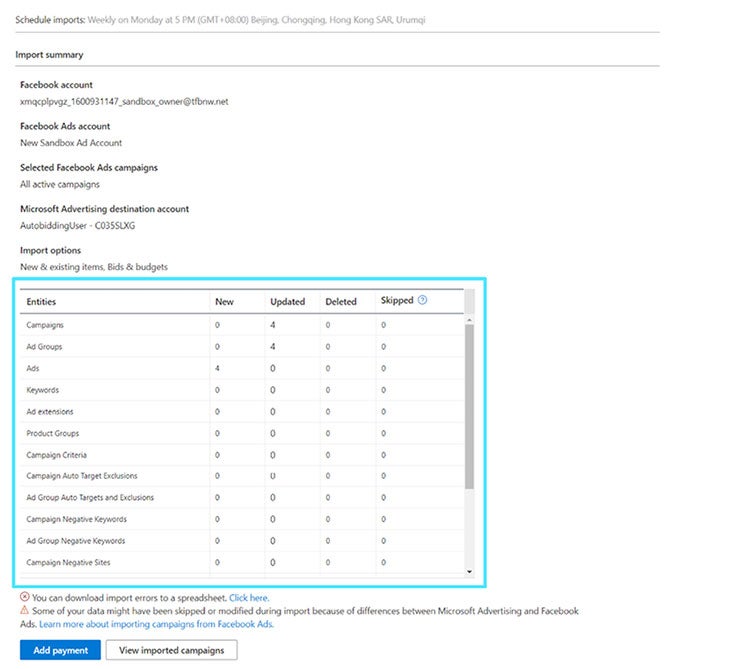Click the "Facebook Ads account" label
Image resolution: width=750 pixels, height=669 pixels.
click(65, 126)
